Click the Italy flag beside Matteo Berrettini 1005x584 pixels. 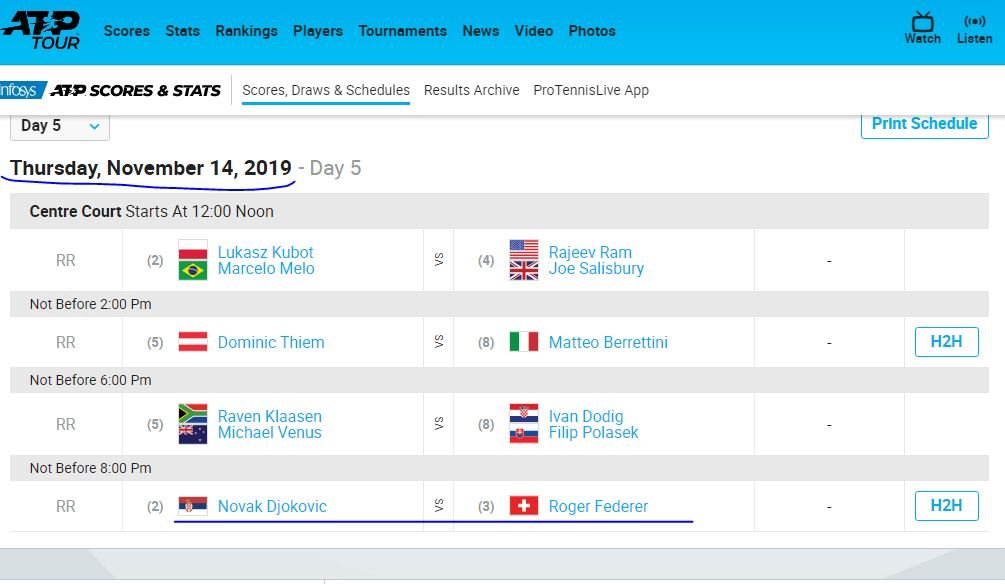[523, 342]
